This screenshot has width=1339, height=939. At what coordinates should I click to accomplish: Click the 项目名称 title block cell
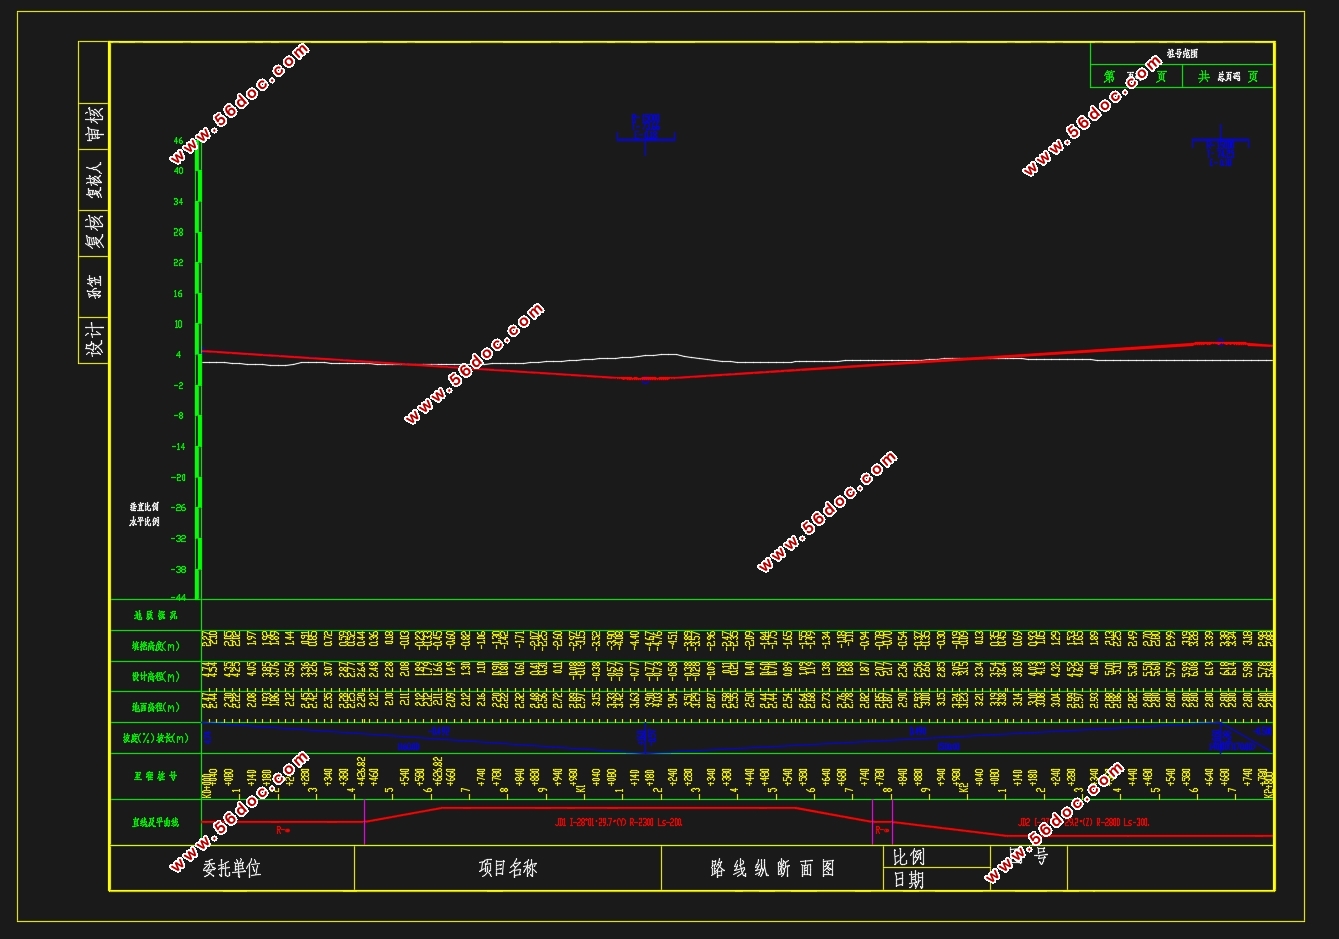point(508,868)
